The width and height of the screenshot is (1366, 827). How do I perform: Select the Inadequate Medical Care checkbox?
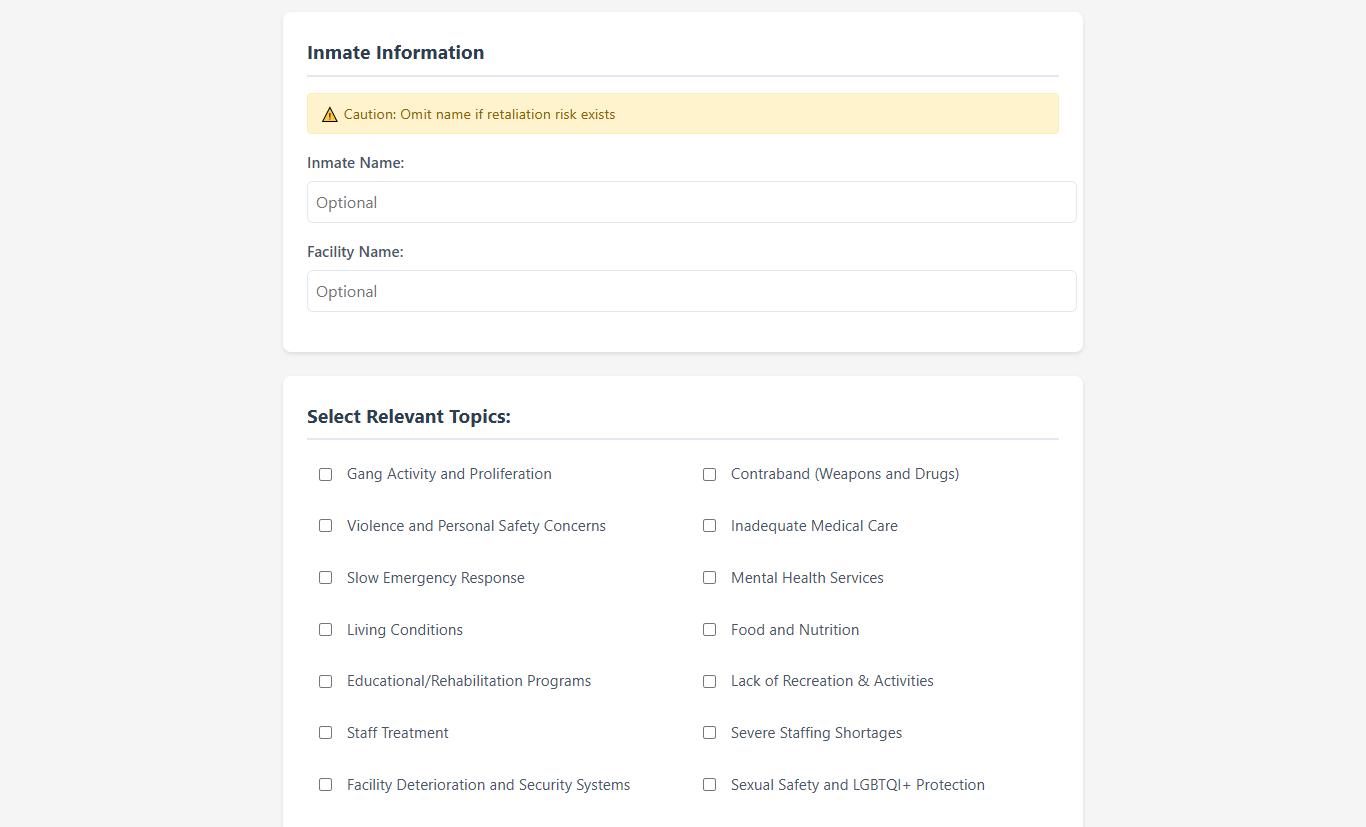coord(709,526)
